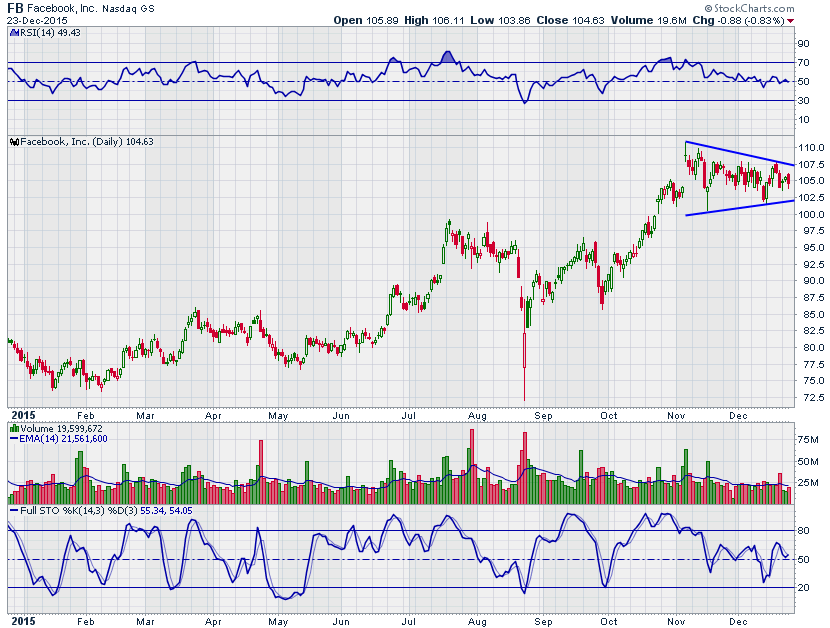
Task: Click the 70 overbought level on RSI axis
Action: pos(804,62)
